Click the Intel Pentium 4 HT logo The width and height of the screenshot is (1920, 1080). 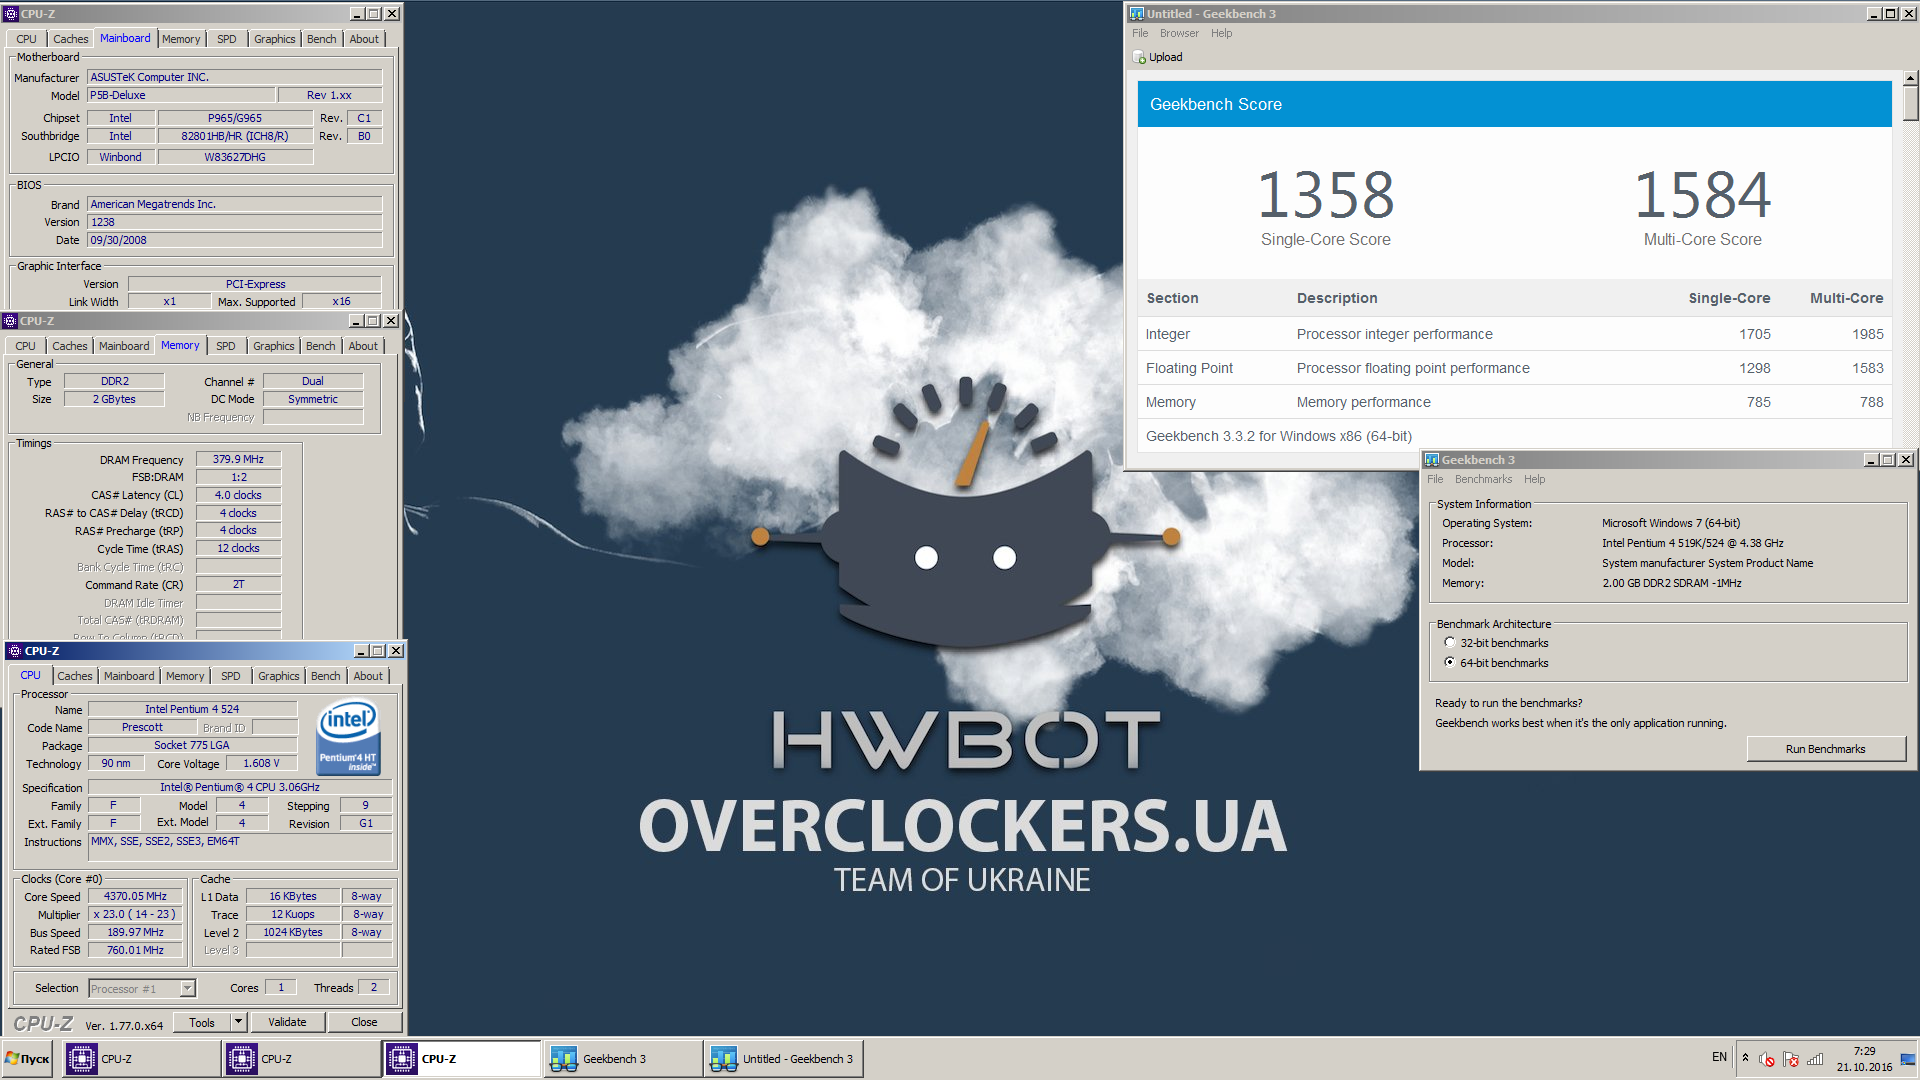tap(347, 739)
